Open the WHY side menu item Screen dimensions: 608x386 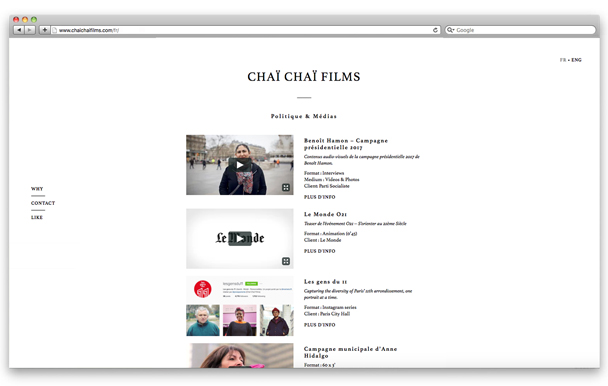pyautogui.click(x=37, y=189)
